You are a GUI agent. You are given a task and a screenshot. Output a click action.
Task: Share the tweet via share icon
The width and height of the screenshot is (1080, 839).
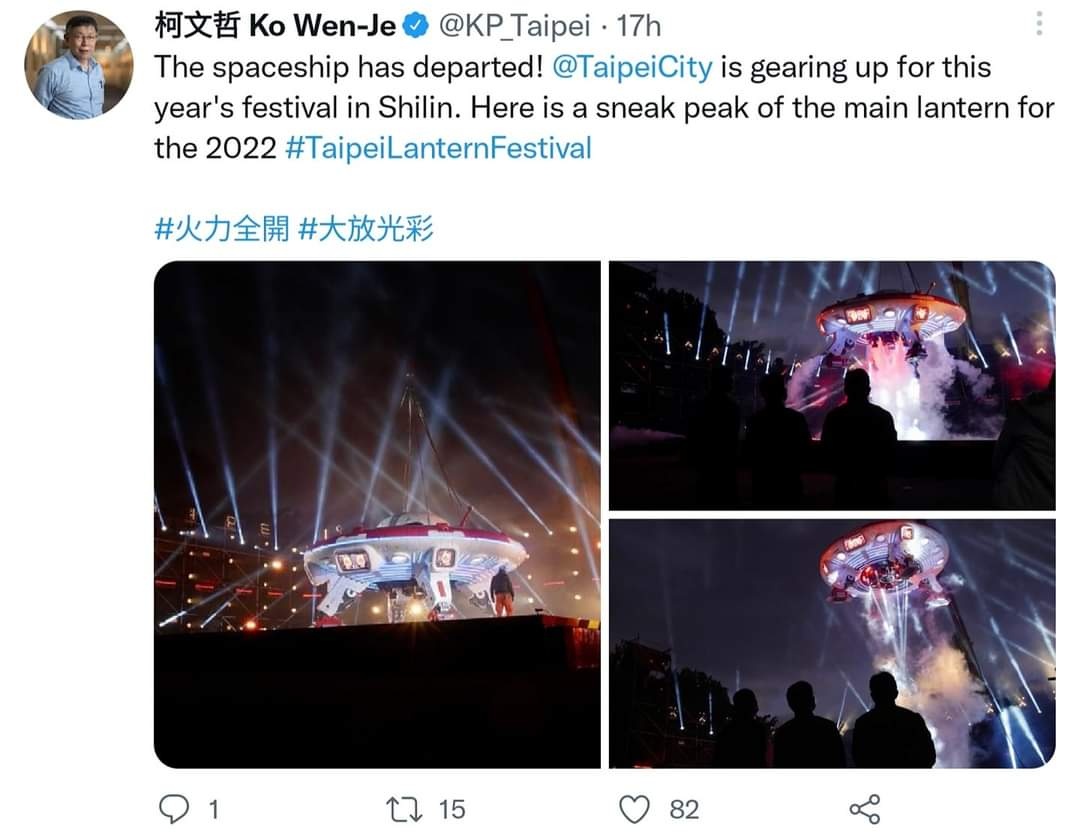tap(865, 809)
